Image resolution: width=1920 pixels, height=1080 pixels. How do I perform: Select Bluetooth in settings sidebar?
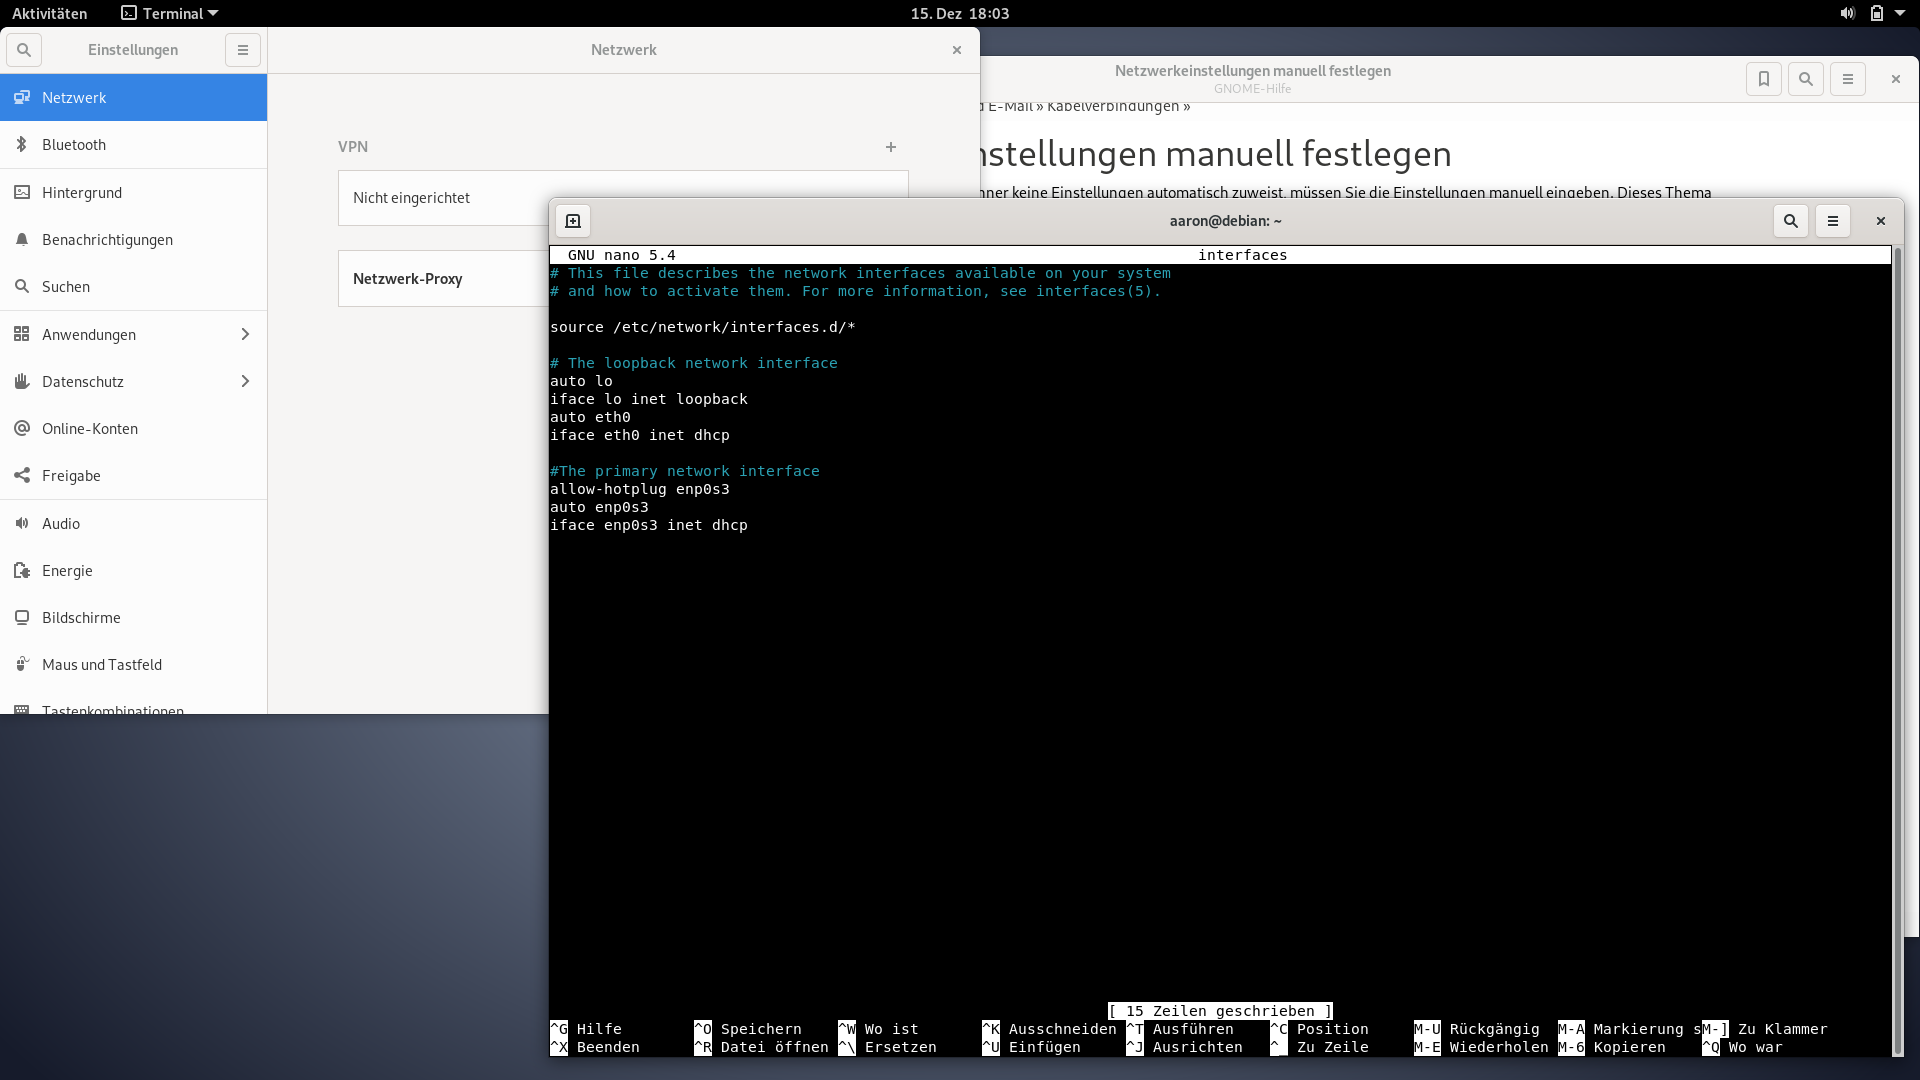(133, 145)
